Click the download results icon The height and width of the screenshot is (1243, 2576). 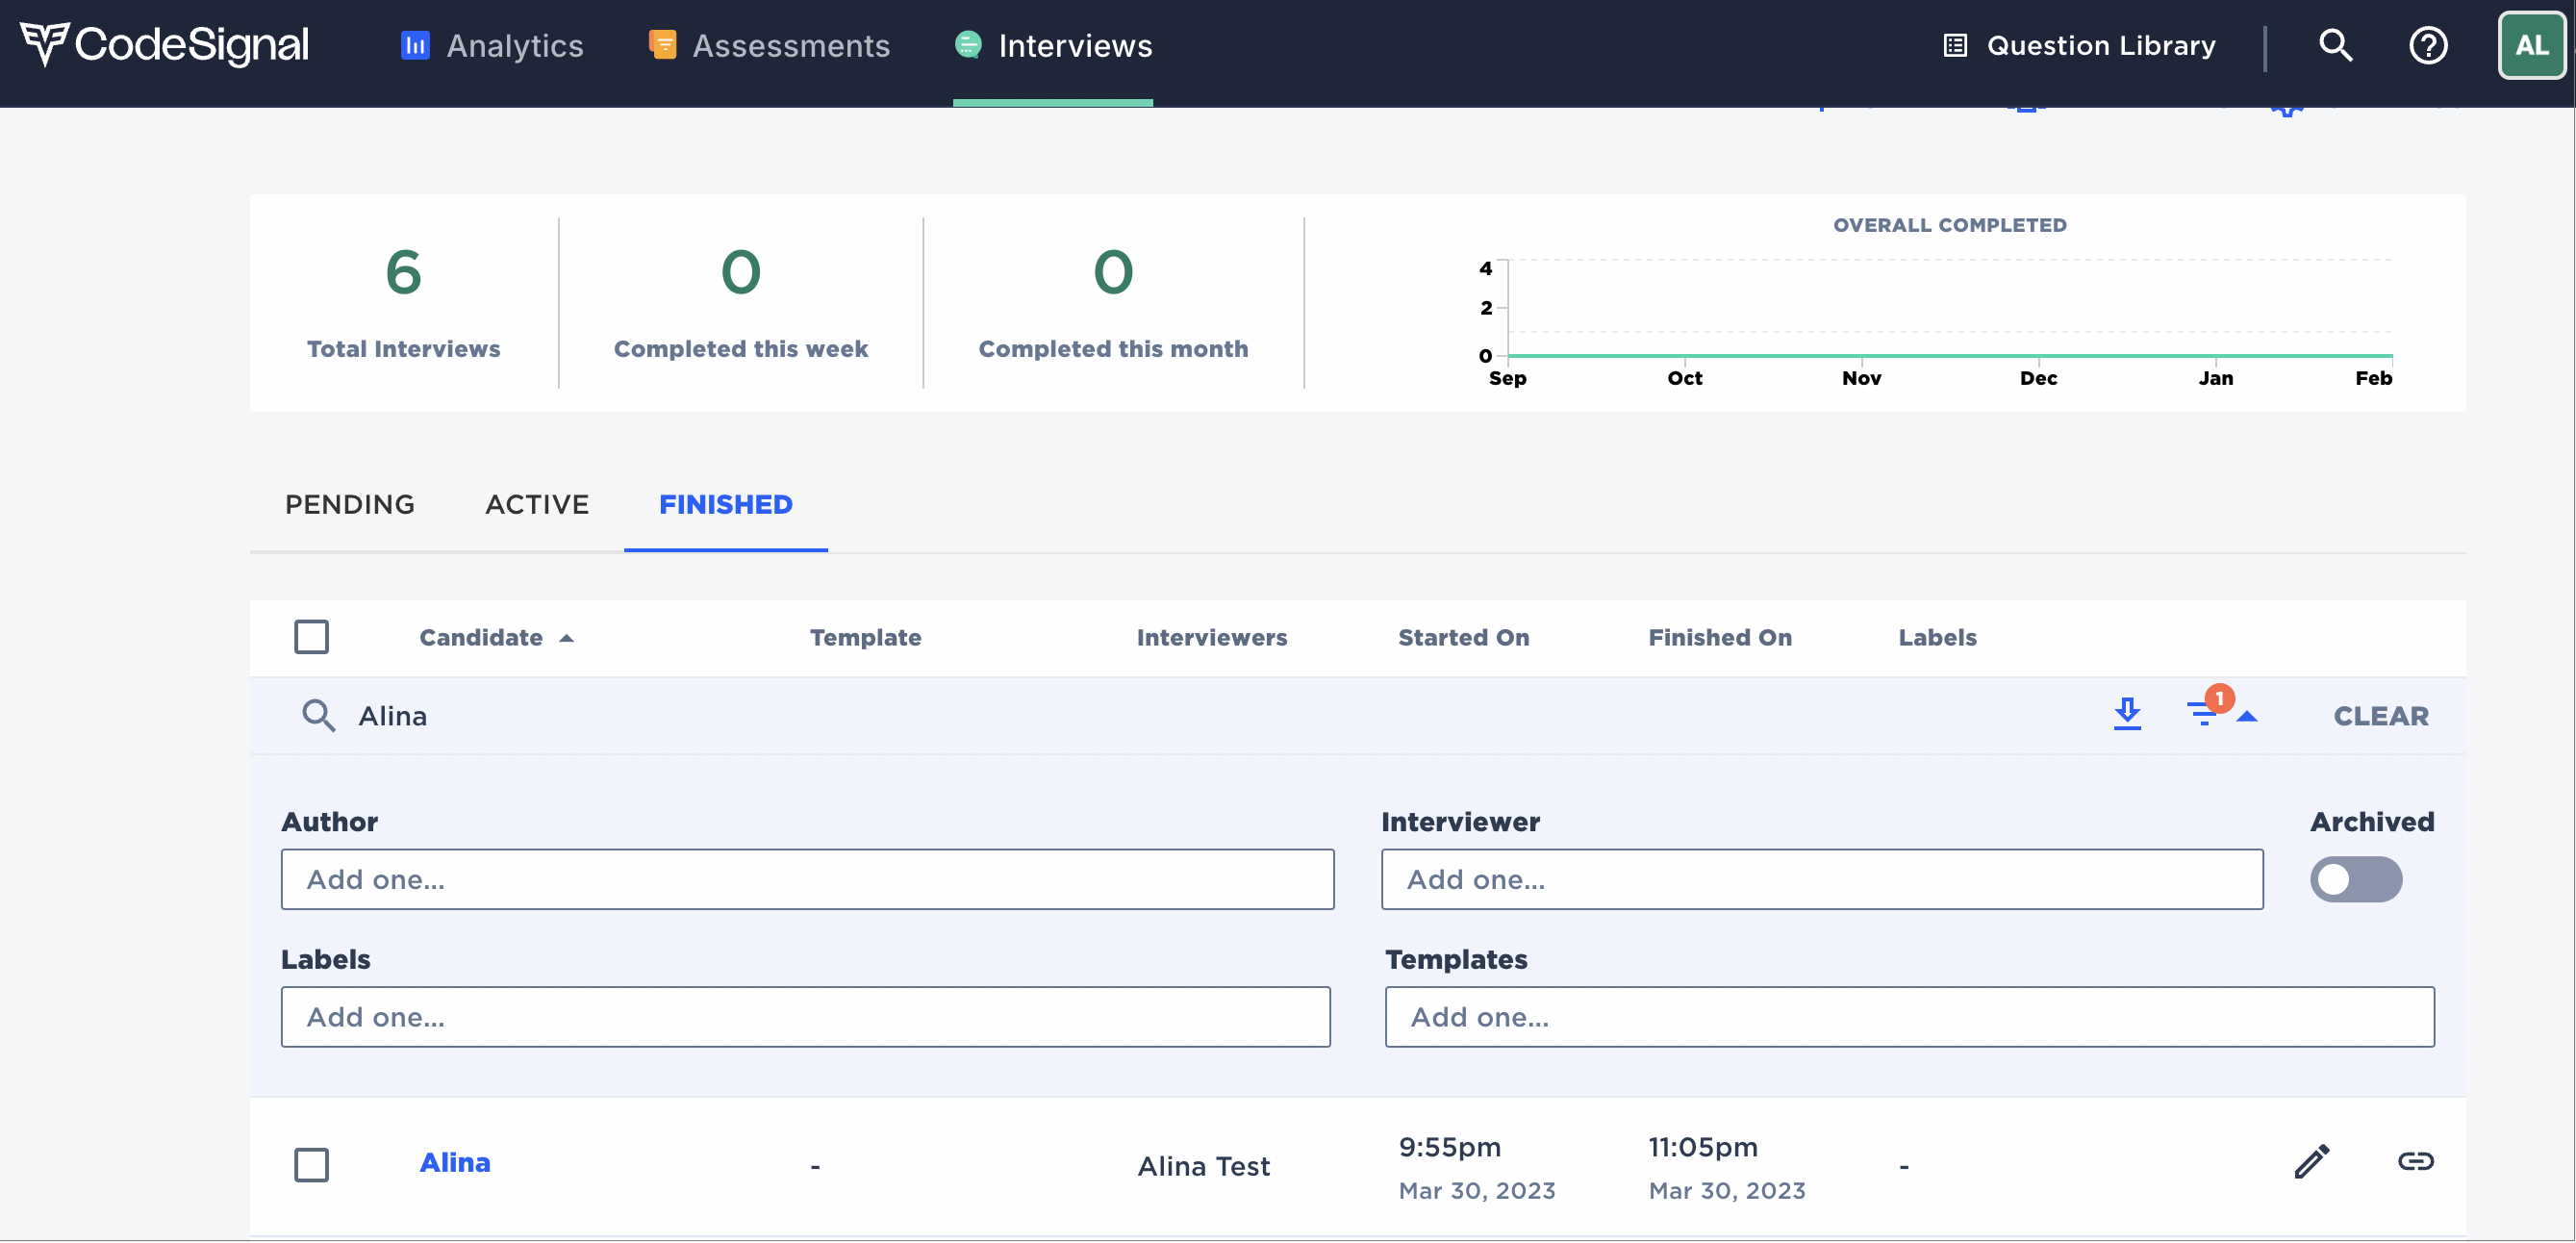tap(2127, 714)
